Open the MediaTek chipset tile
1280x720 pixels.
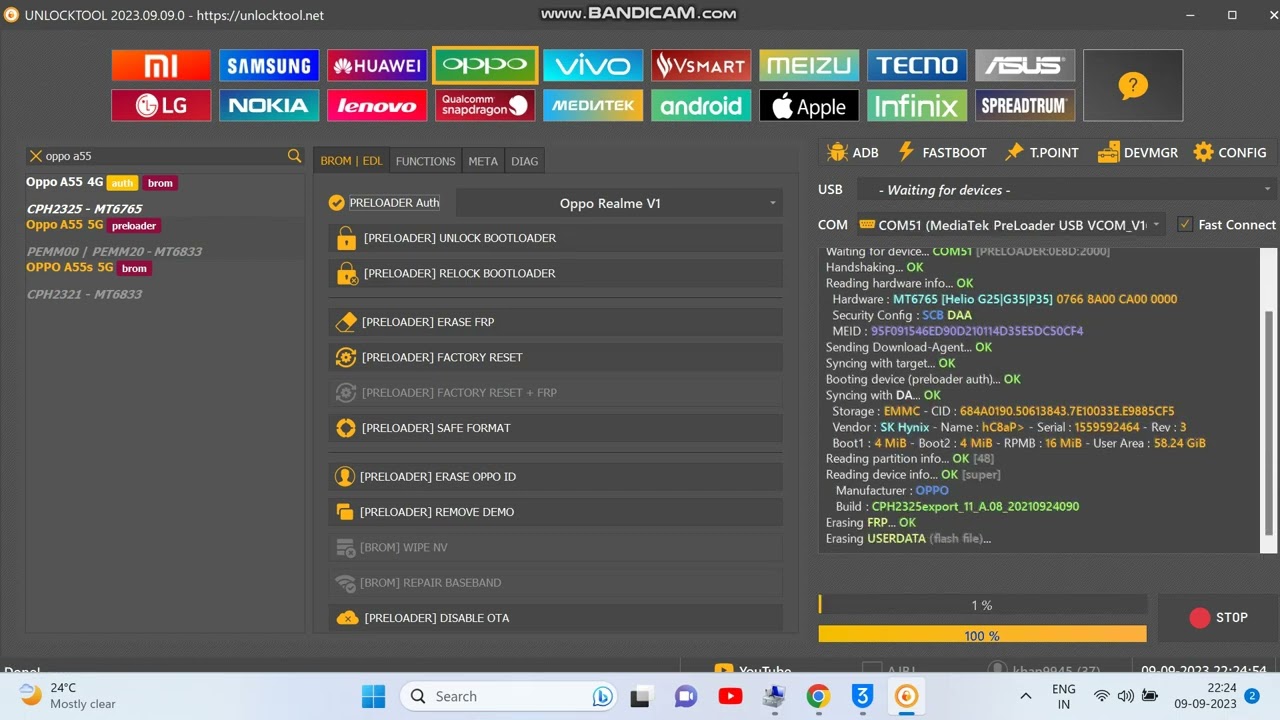593,105
